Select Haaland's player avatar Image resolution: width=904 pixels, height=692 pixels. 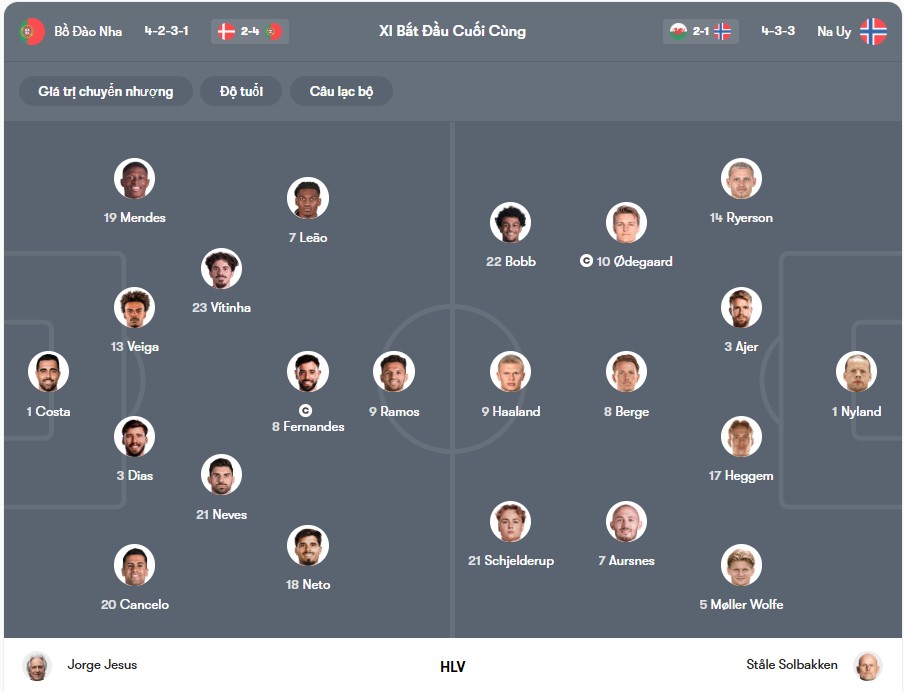(510, 372)
